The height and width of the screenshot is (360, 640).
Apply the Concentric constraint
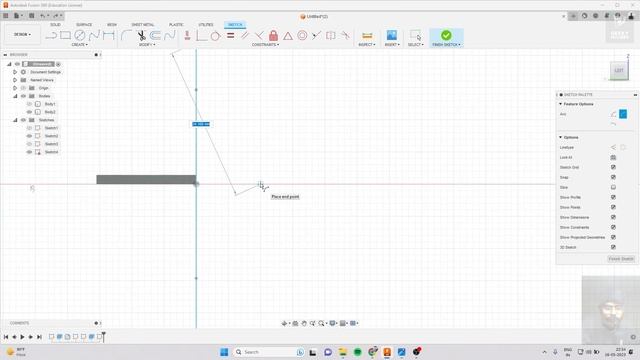pyautogui.click(x=302, y=36)
